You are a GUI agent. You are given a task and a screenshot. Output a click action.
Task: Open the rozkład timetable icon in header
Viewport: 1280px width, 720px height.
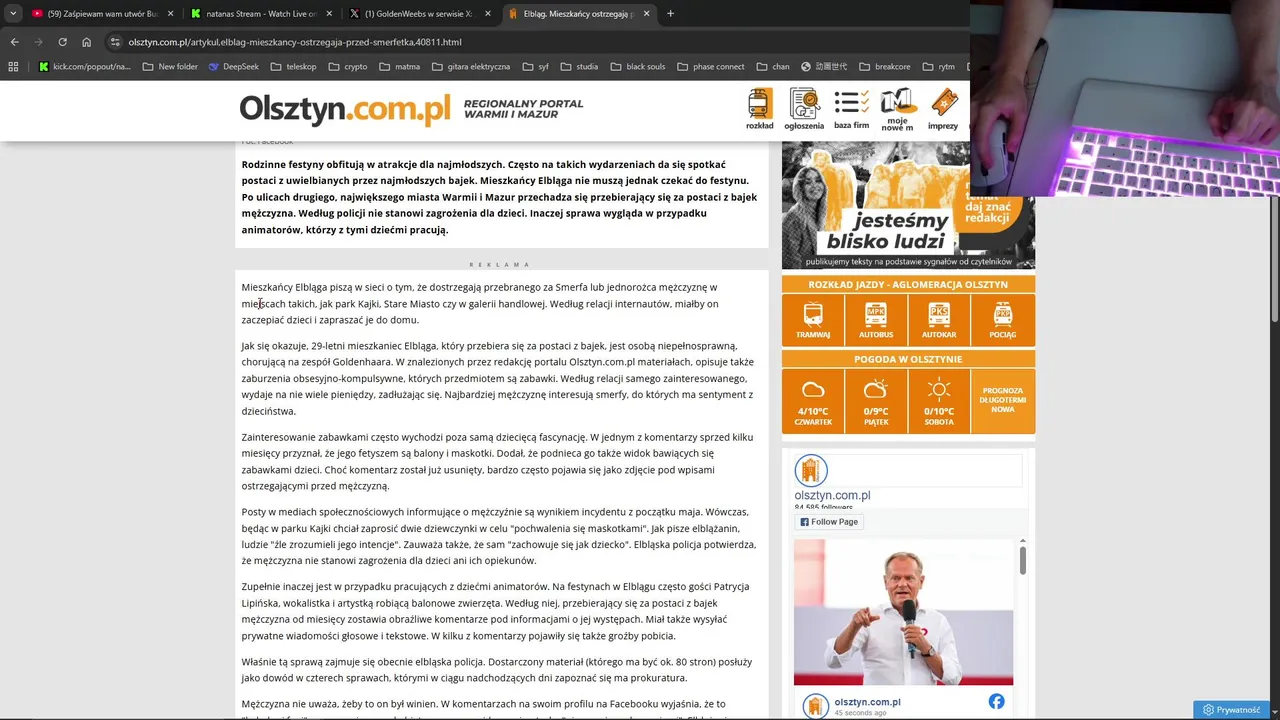coord(760,109)
